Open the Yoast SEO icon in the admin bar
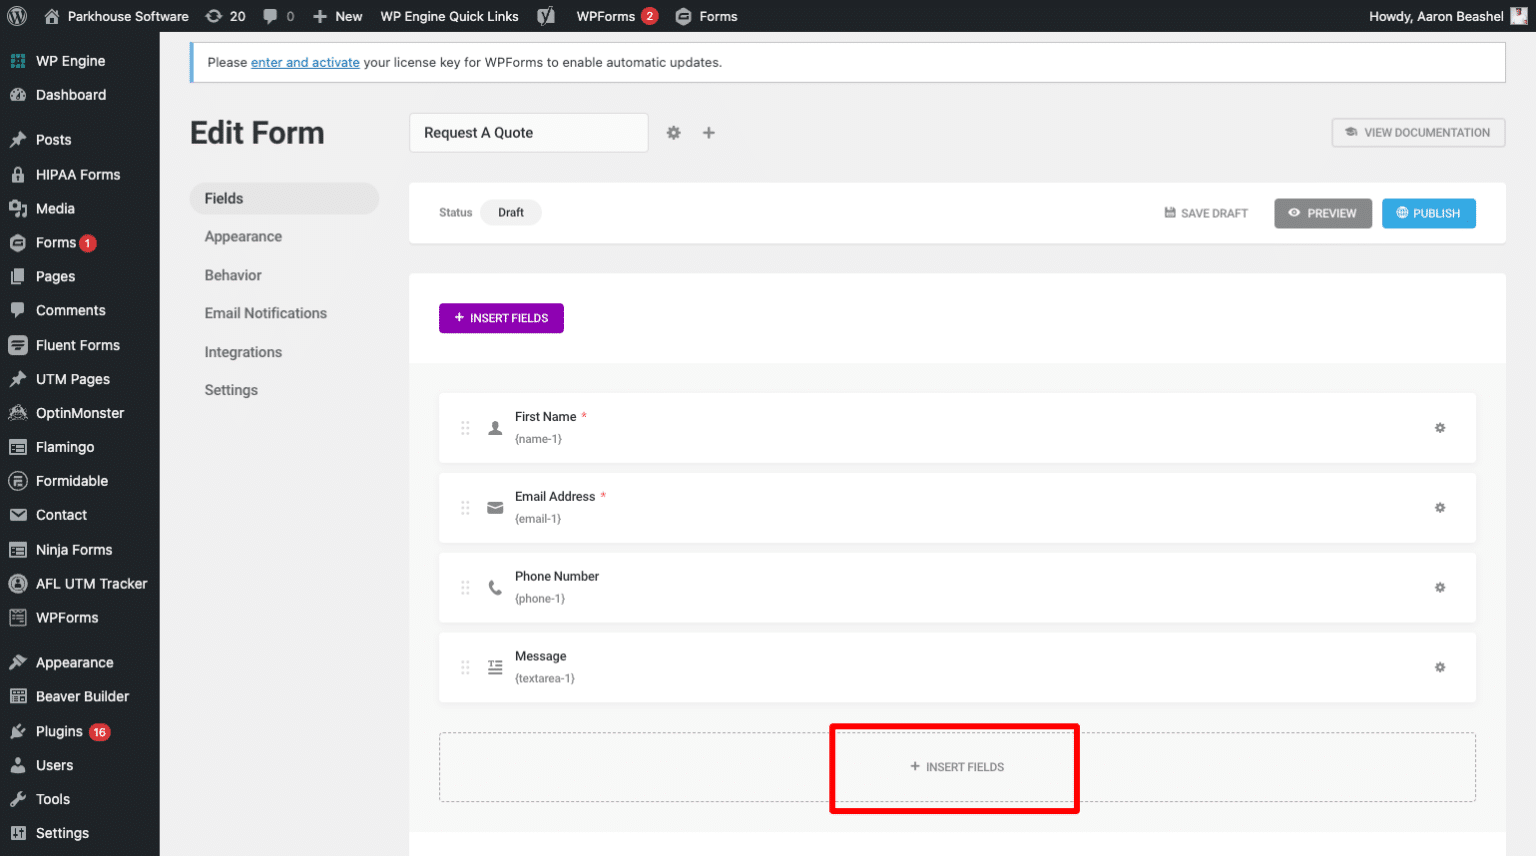 [x=546, y=15]
